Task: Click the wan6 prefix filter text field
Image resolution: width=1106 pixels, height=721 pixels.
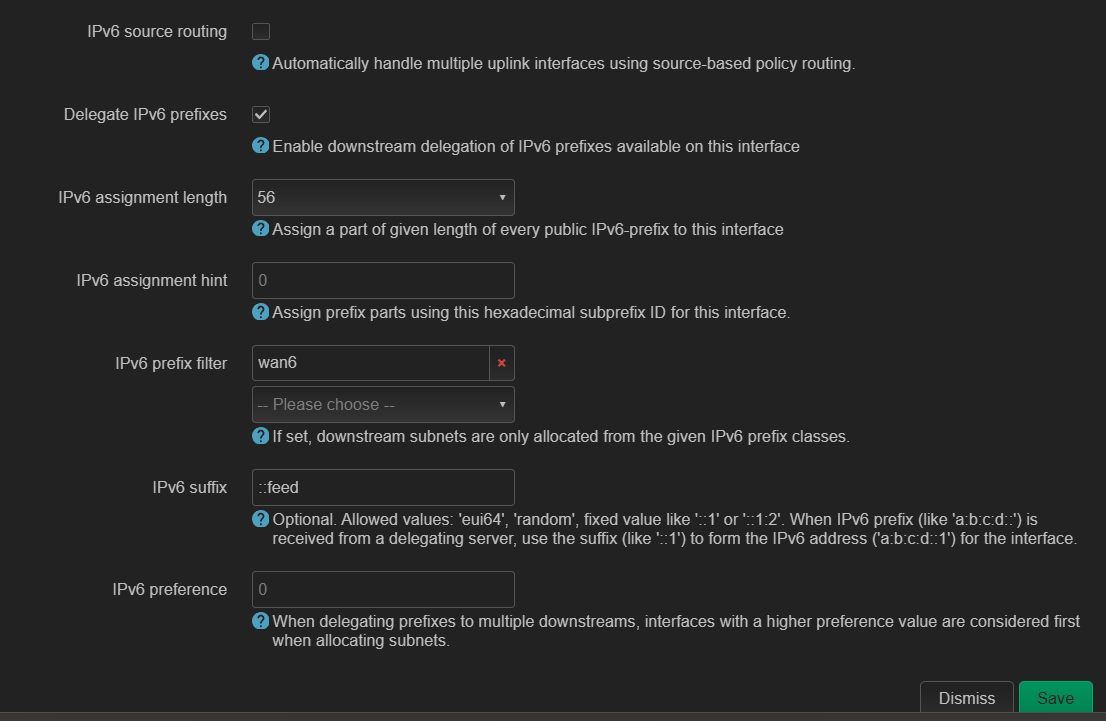Action: coord(370,363)
